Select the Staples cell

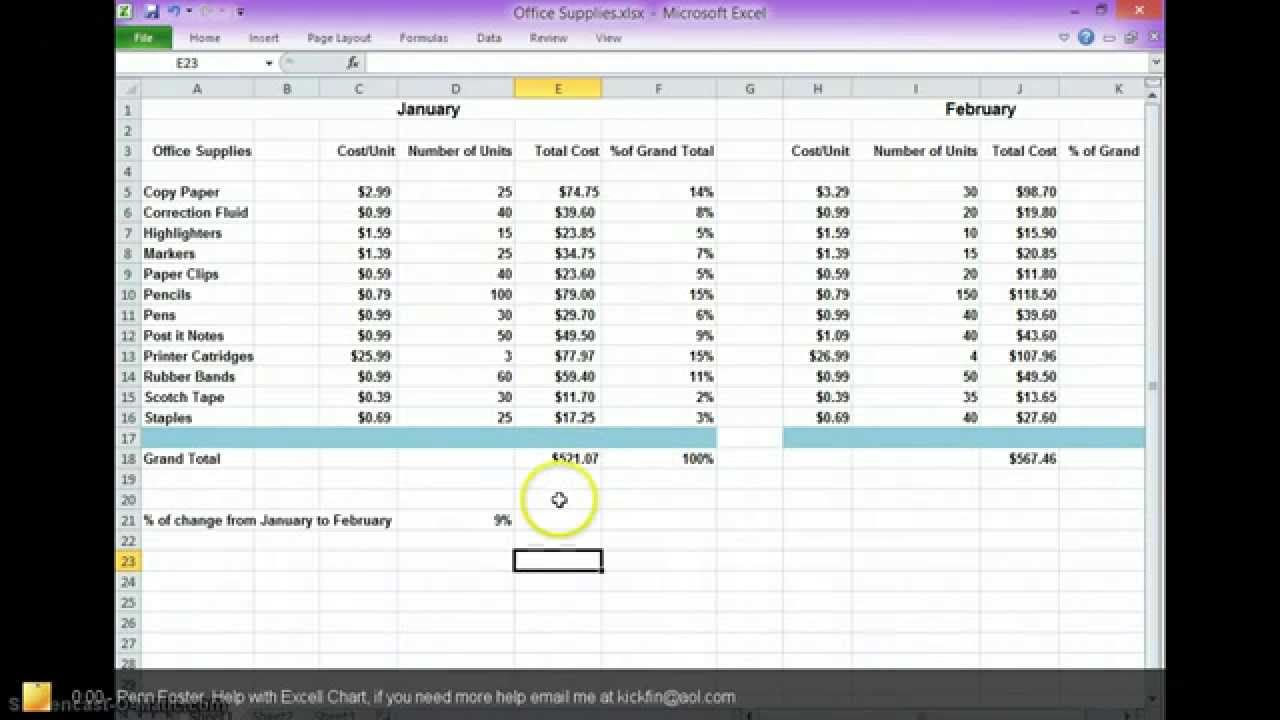[198, 418]
